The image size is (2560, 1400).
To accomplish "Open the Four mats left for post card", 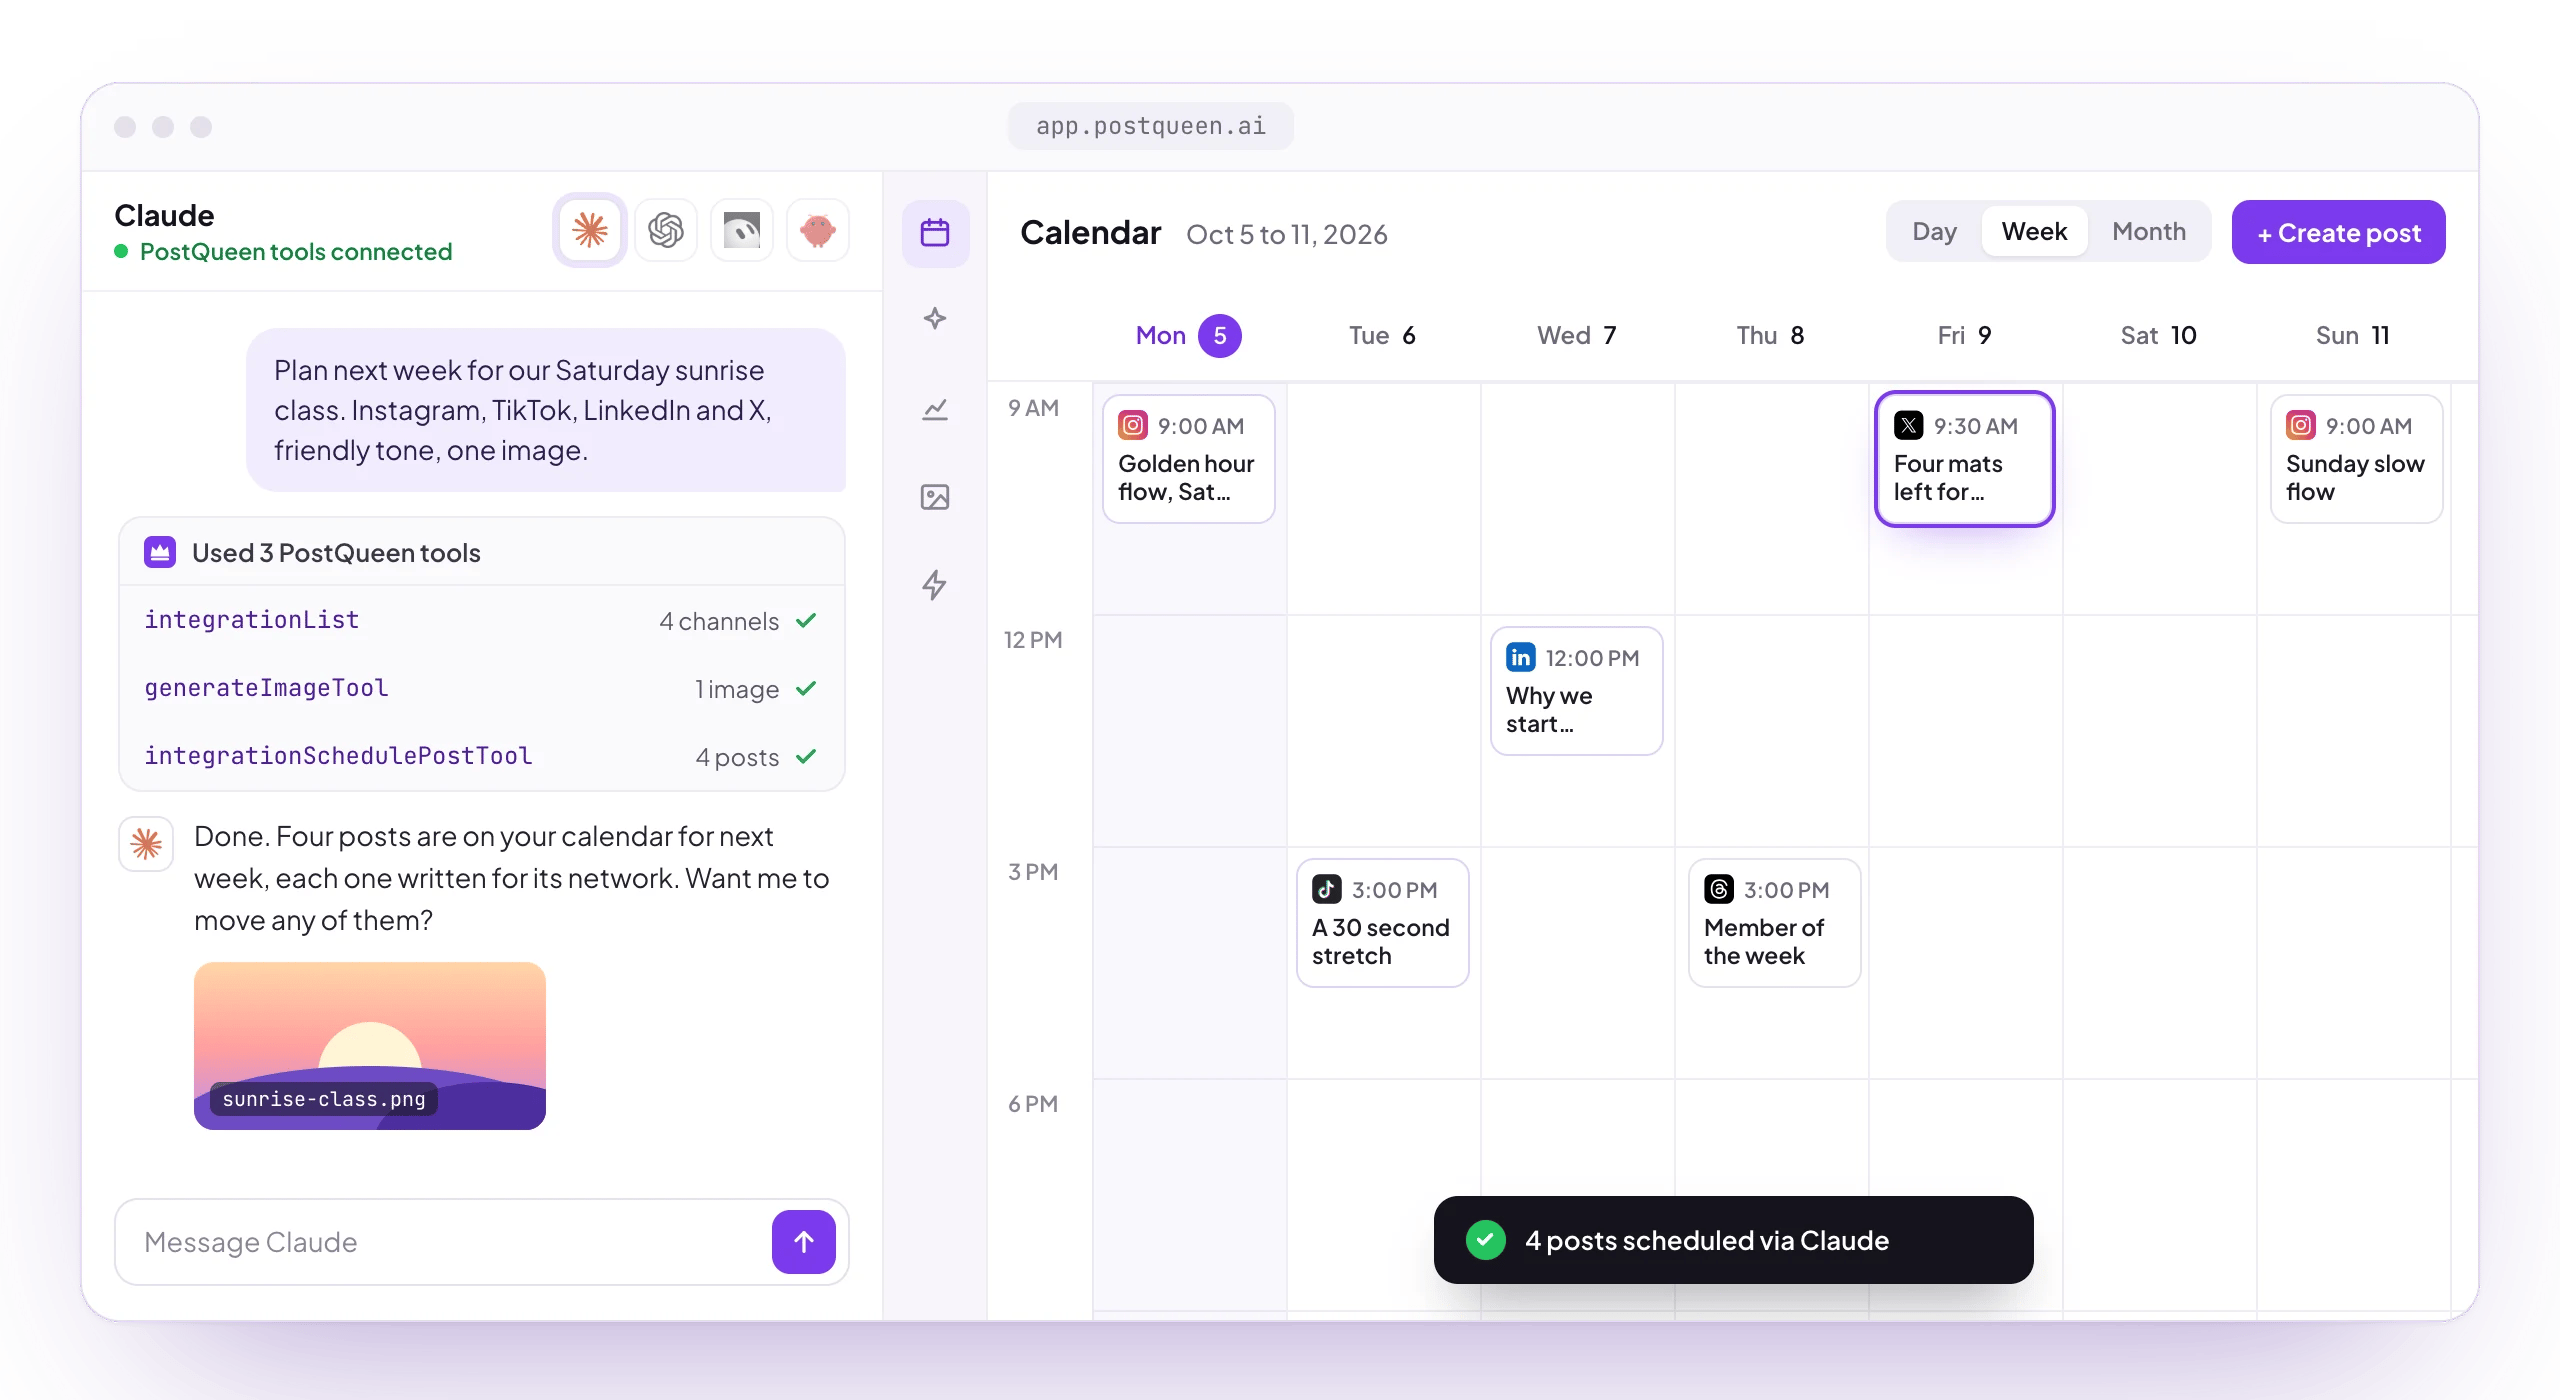I will (1964, 459).
